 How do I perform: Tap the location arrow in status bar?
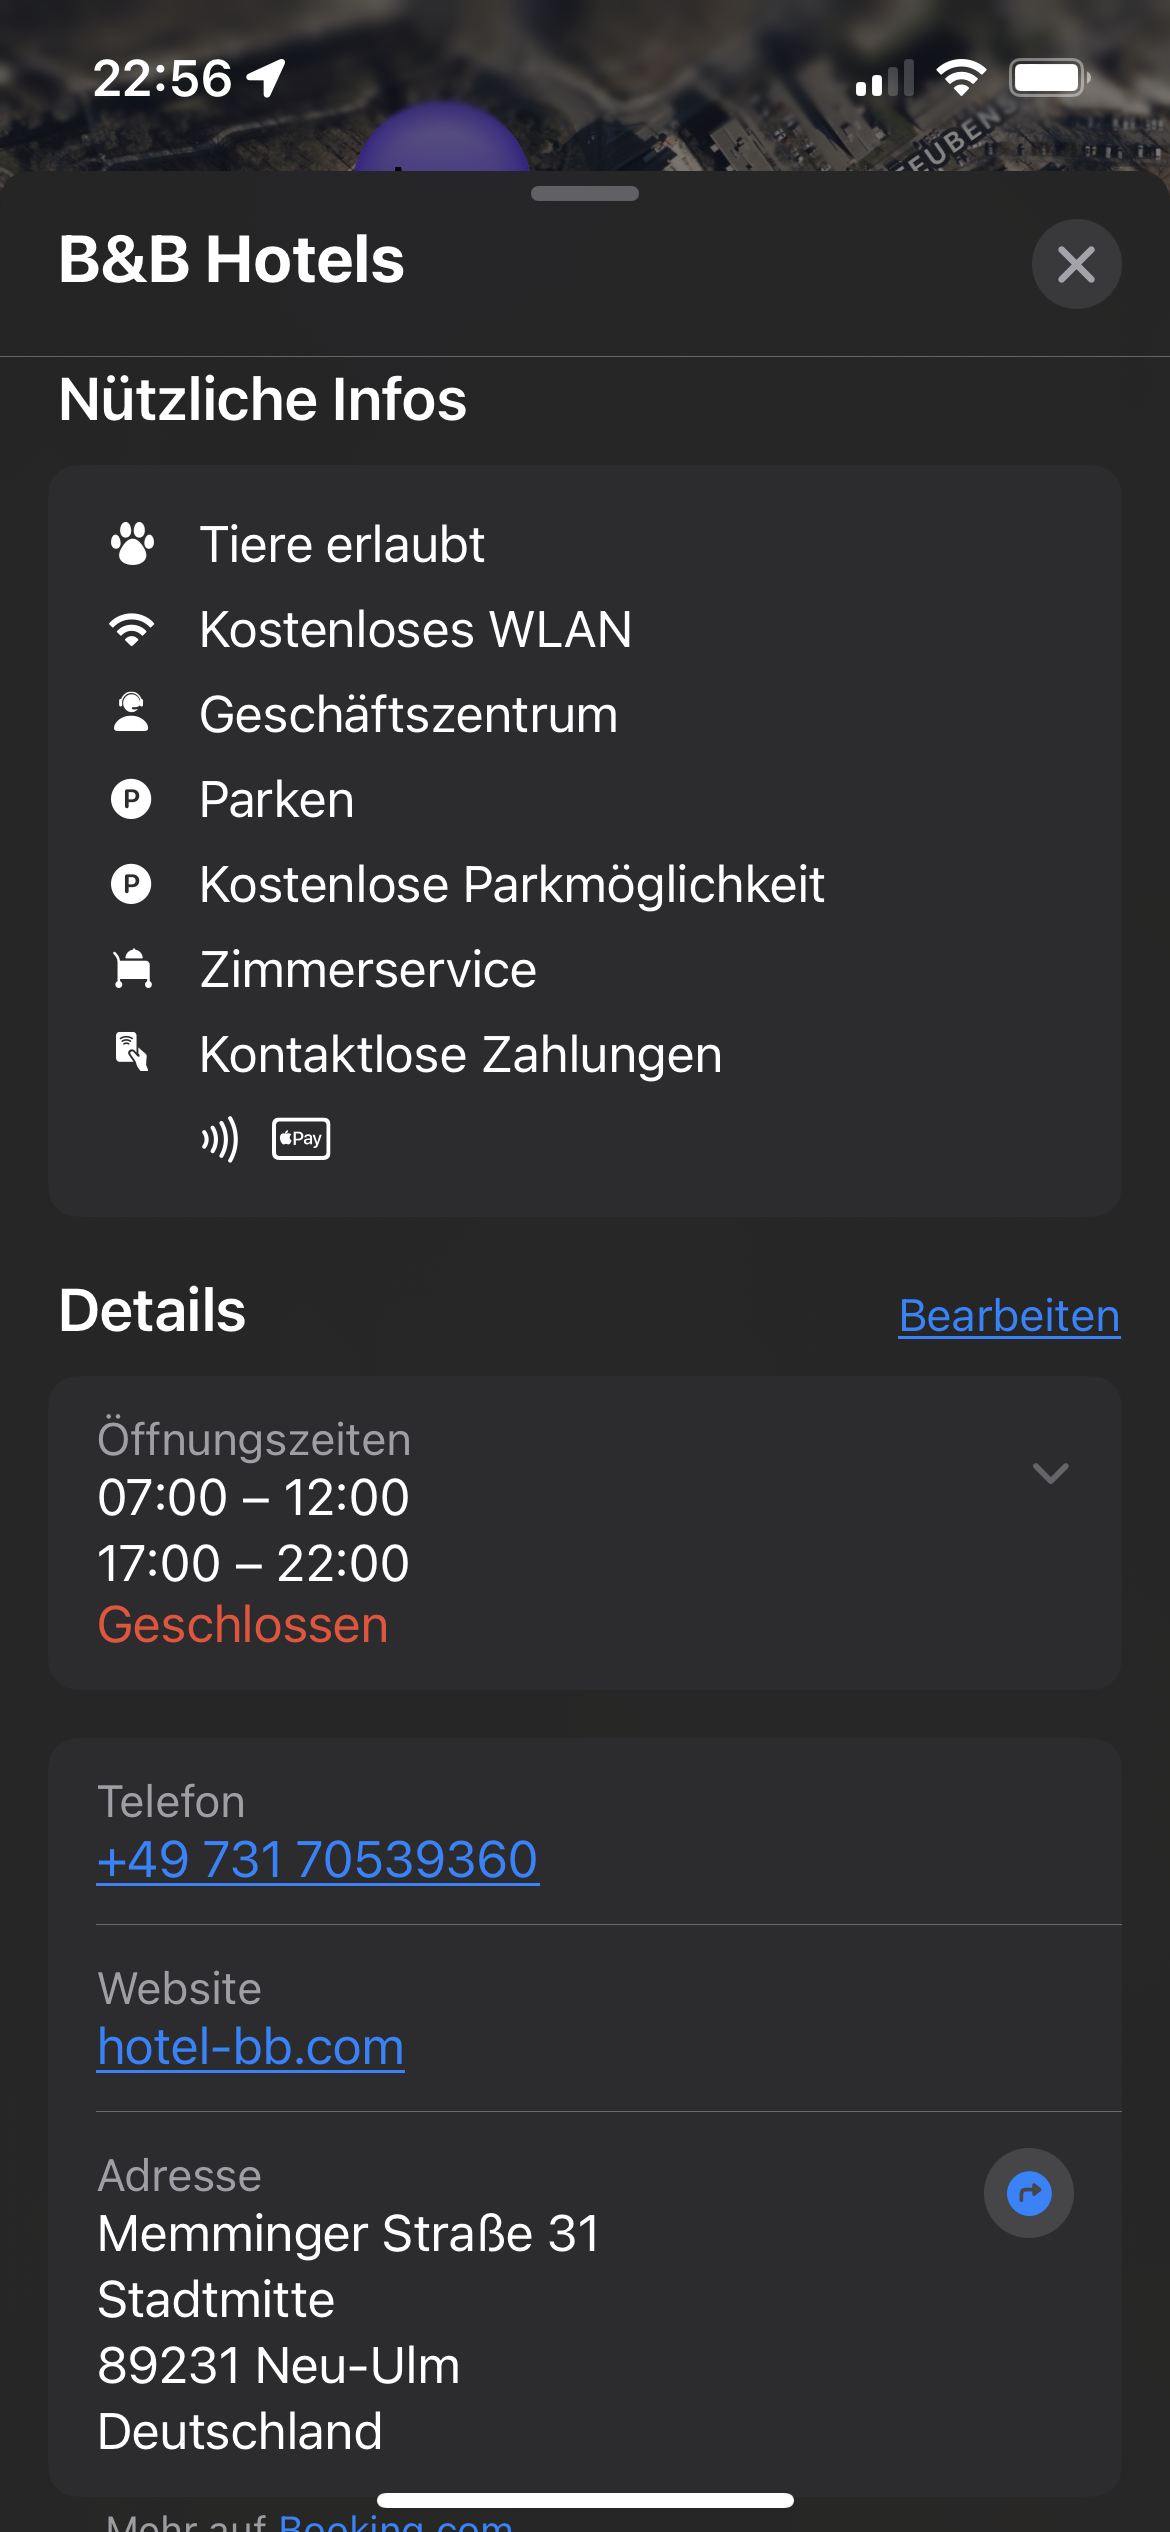267,78
